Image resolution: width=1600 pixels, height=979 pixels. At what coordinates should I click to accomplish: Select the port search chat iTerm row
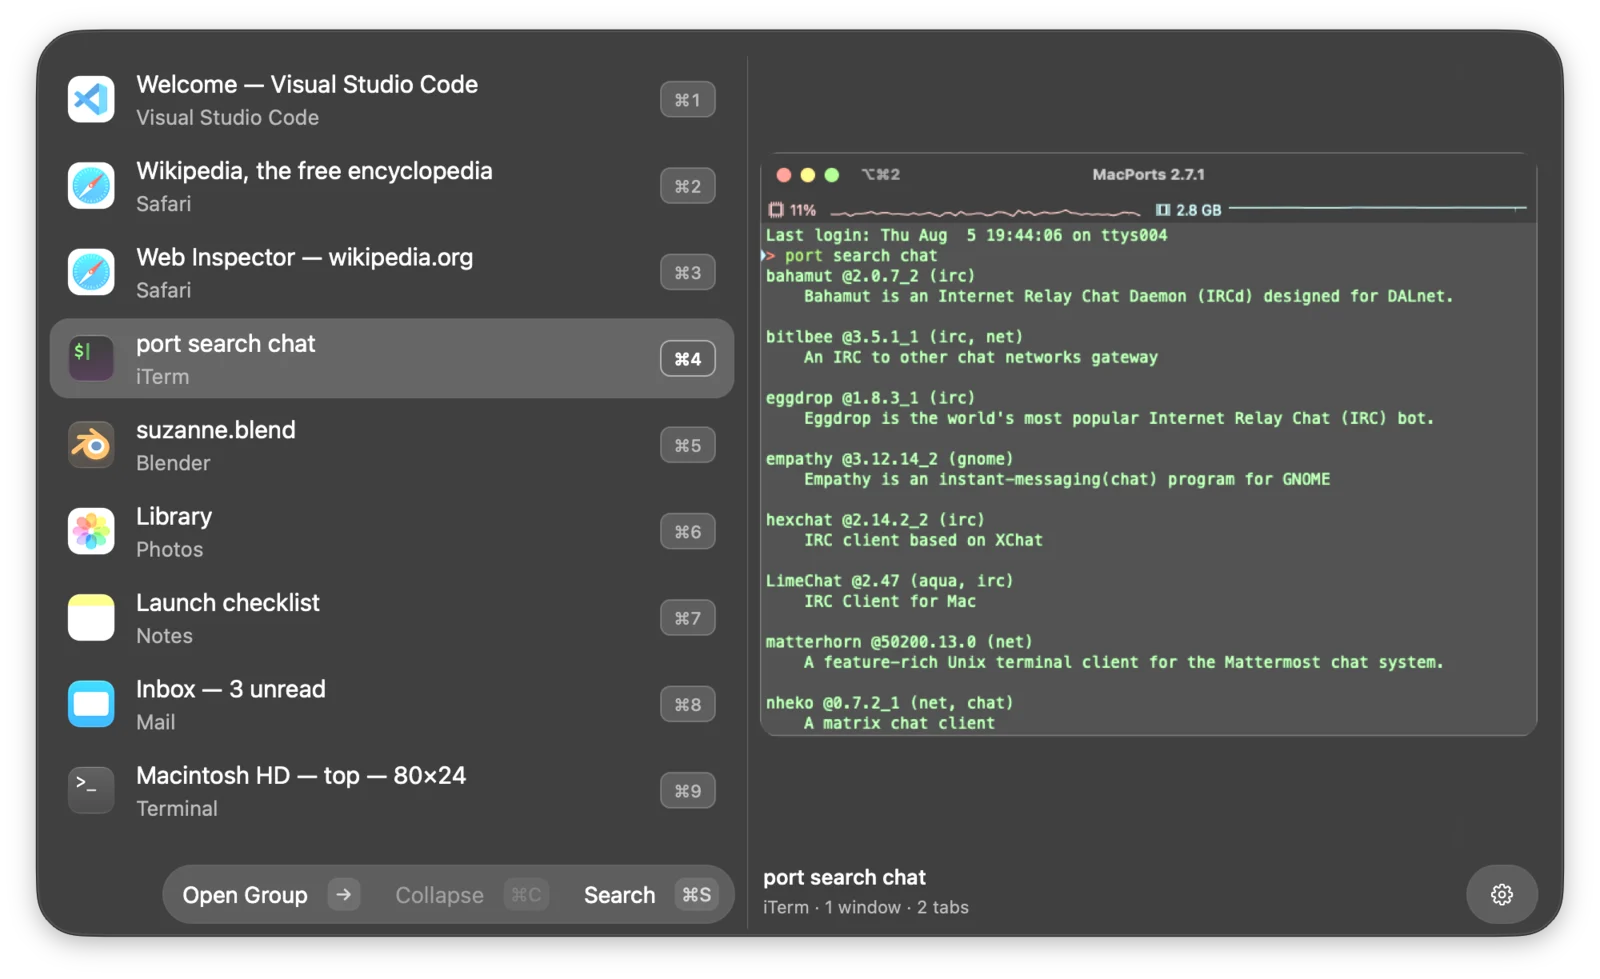[392, 358]
